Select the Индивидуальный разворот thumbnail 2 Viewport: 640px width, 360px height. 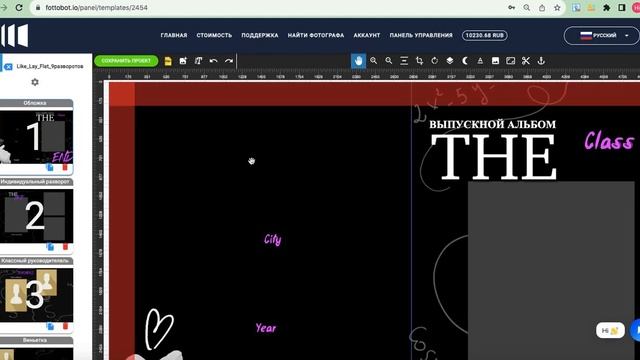point(36,216)
